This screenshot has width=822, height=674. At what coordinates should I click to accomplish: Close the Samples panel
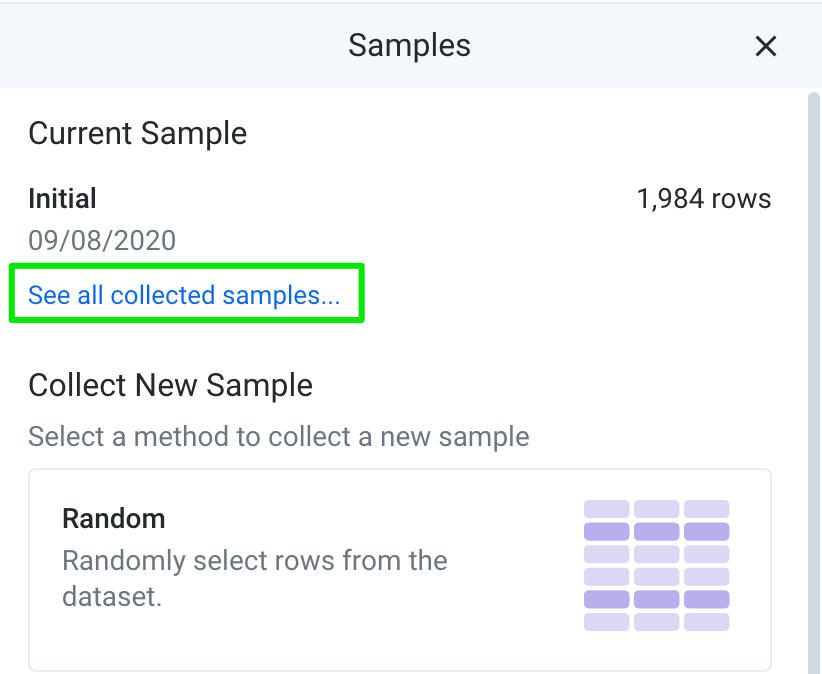[x=765, y=46]
